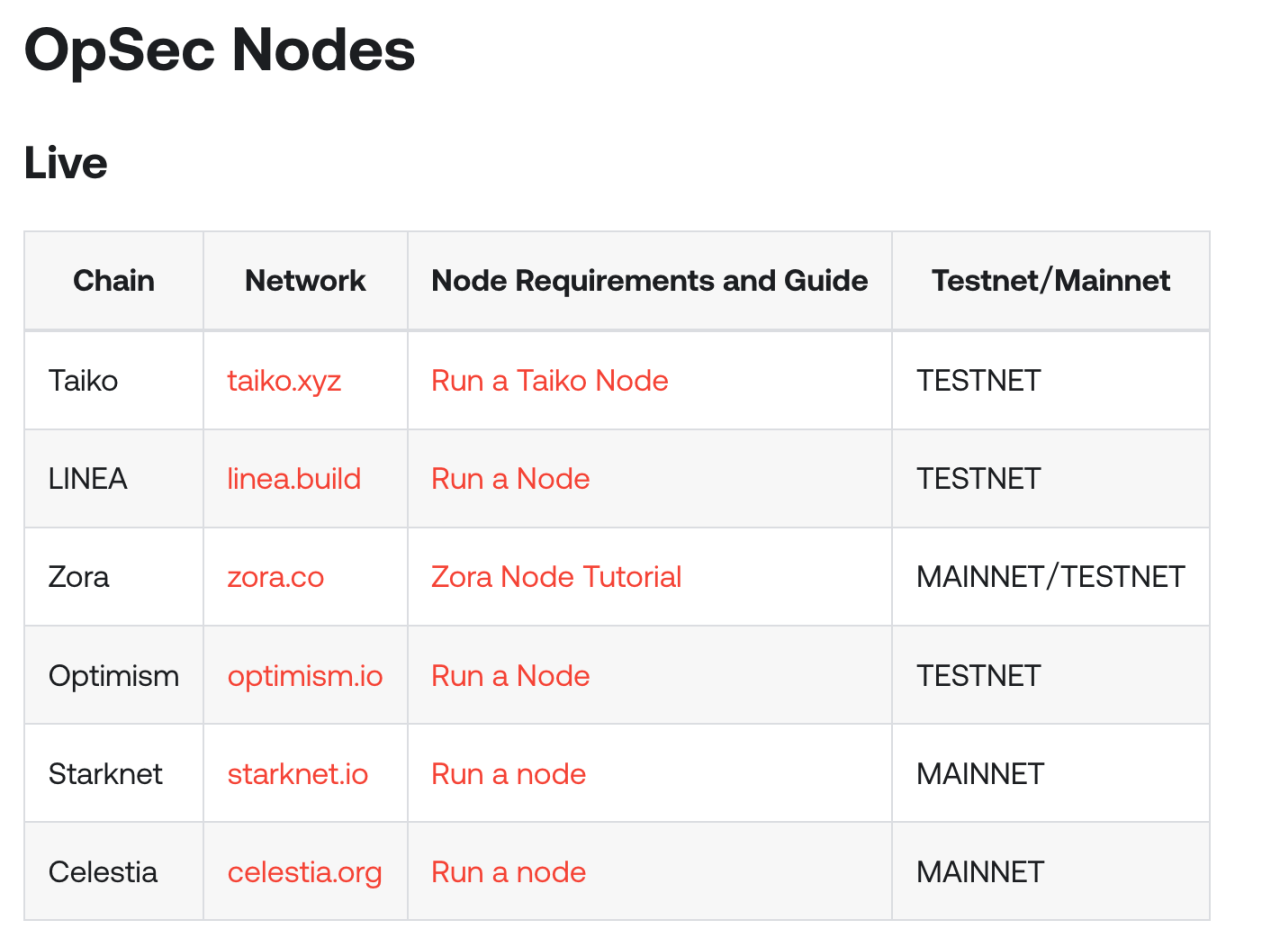Open the Zora Node Tutorial link
The image size is (1271, 938).
point(556,577)
